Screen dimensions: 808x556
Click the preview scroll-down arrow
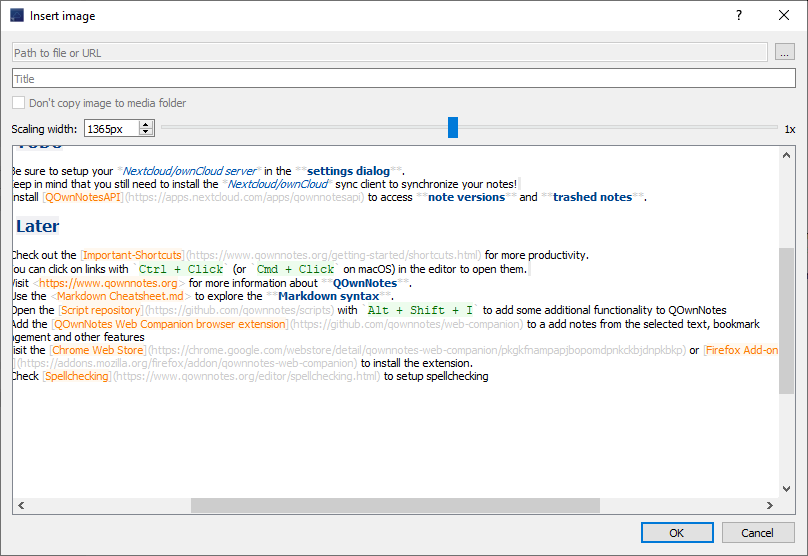(786, 488)
